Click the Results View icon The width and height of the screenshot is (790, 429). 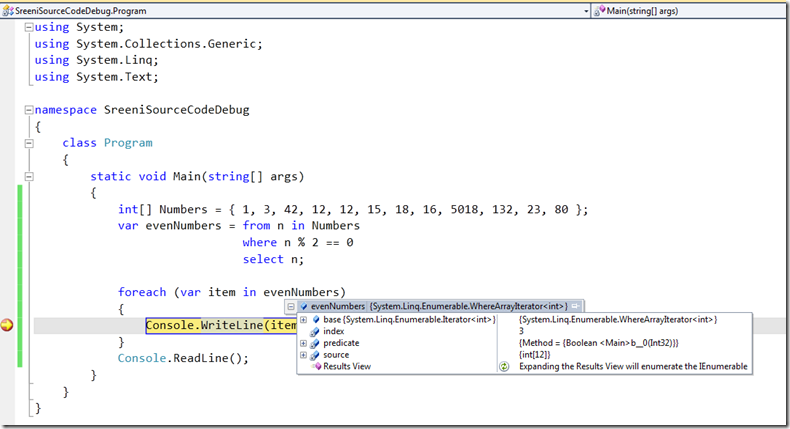(316, 367)
